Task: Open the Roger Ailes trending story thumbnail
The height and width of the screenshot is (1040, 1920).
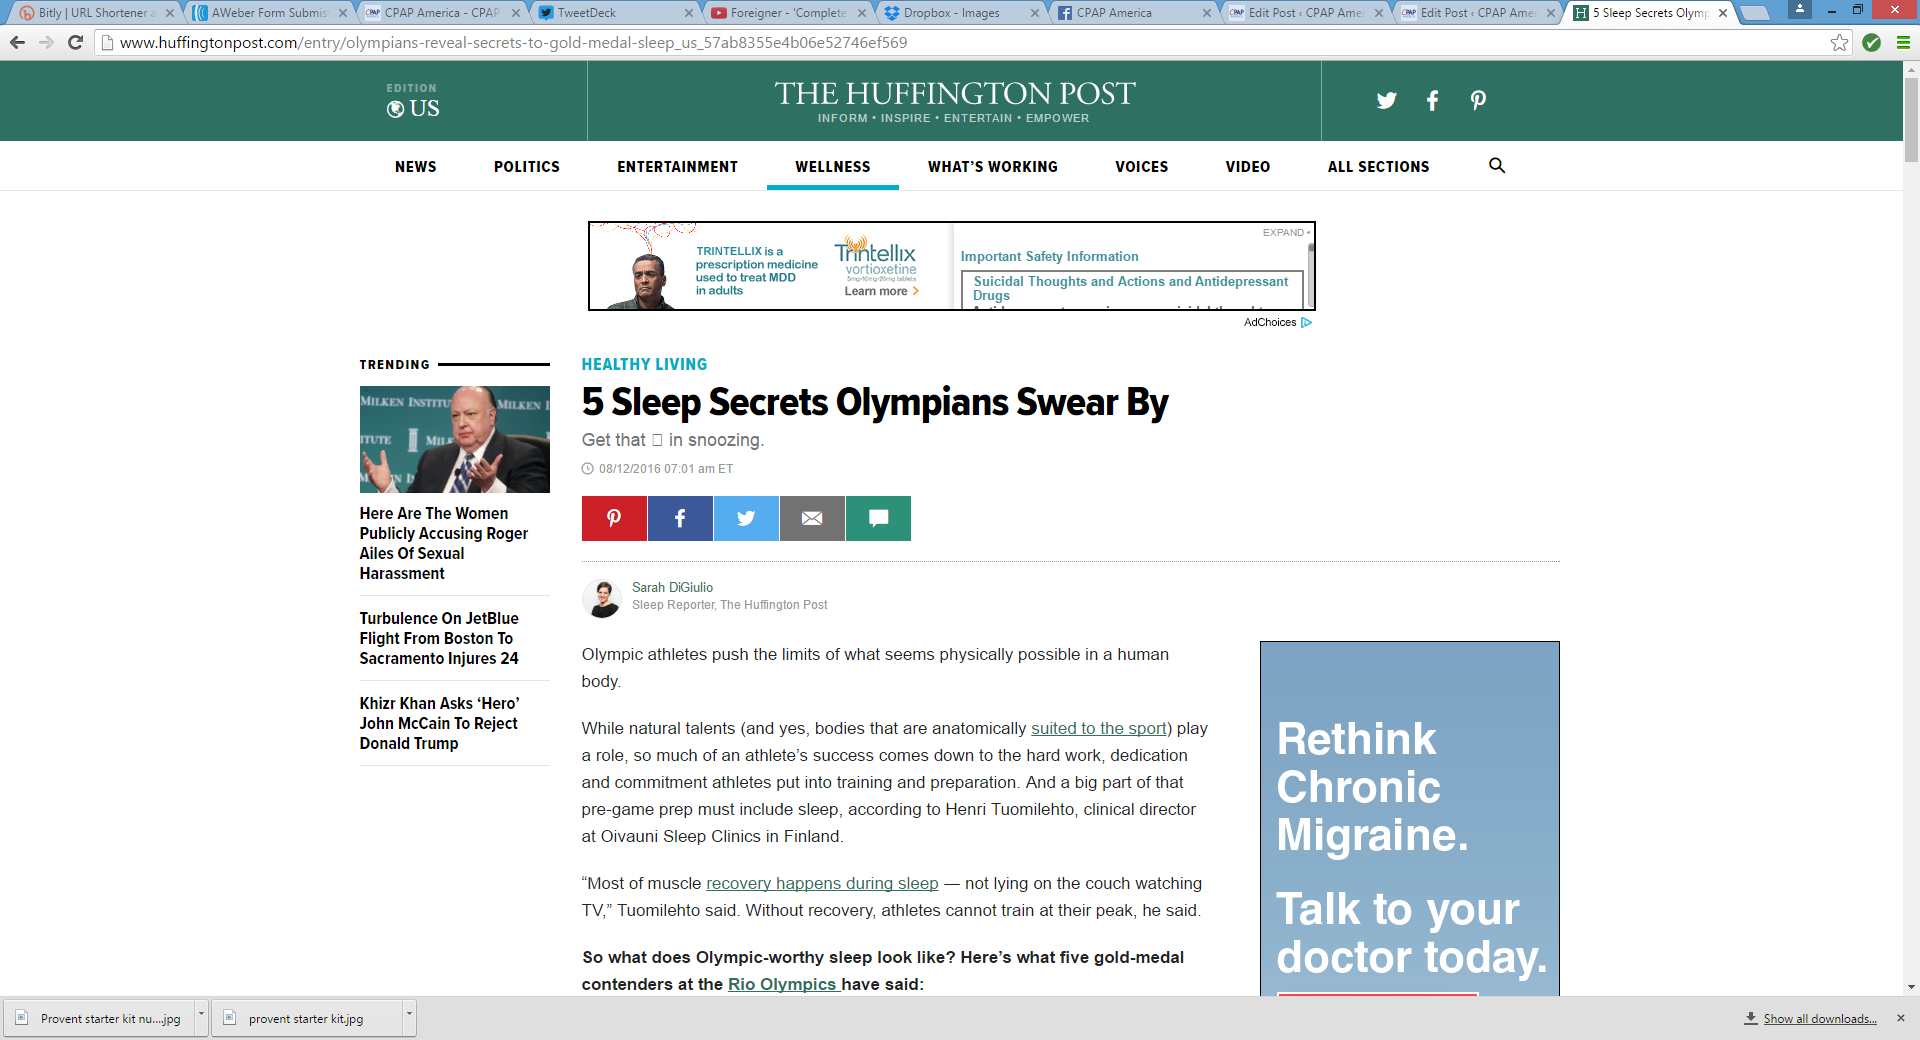Action: click(x=454, y=439)
